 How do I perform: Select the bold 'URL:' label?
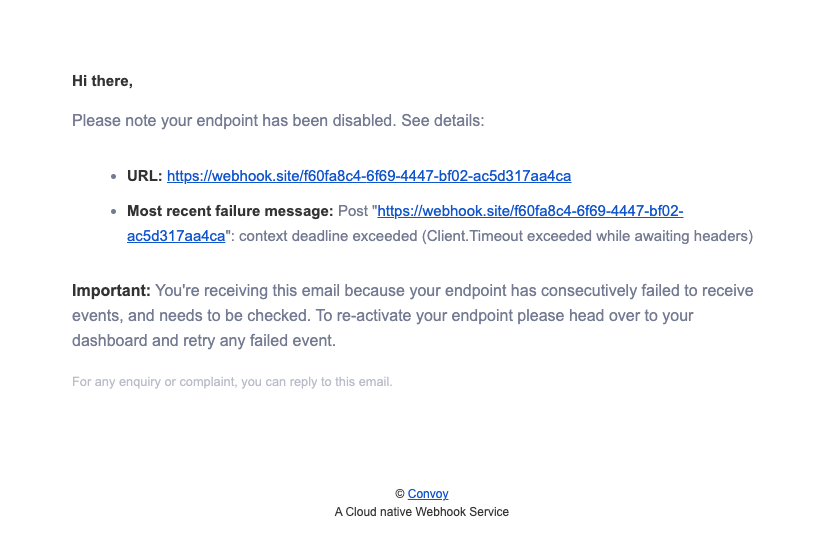pyautogui.click(x=145, y=176)
